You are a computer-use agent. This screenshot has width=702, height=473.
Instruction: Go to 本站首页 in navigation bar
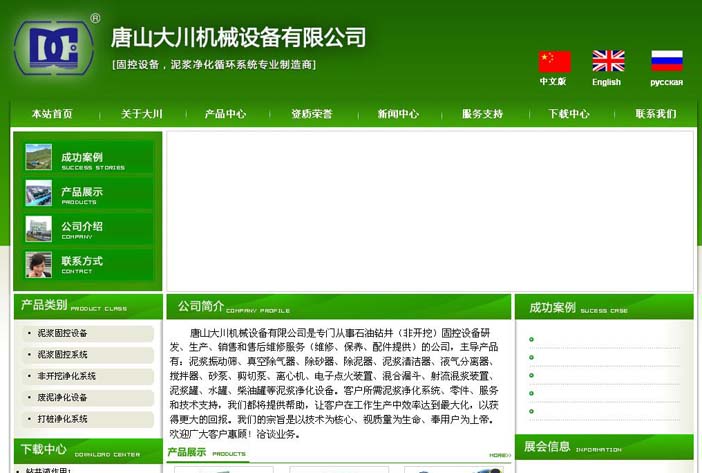tap(52, 114)
